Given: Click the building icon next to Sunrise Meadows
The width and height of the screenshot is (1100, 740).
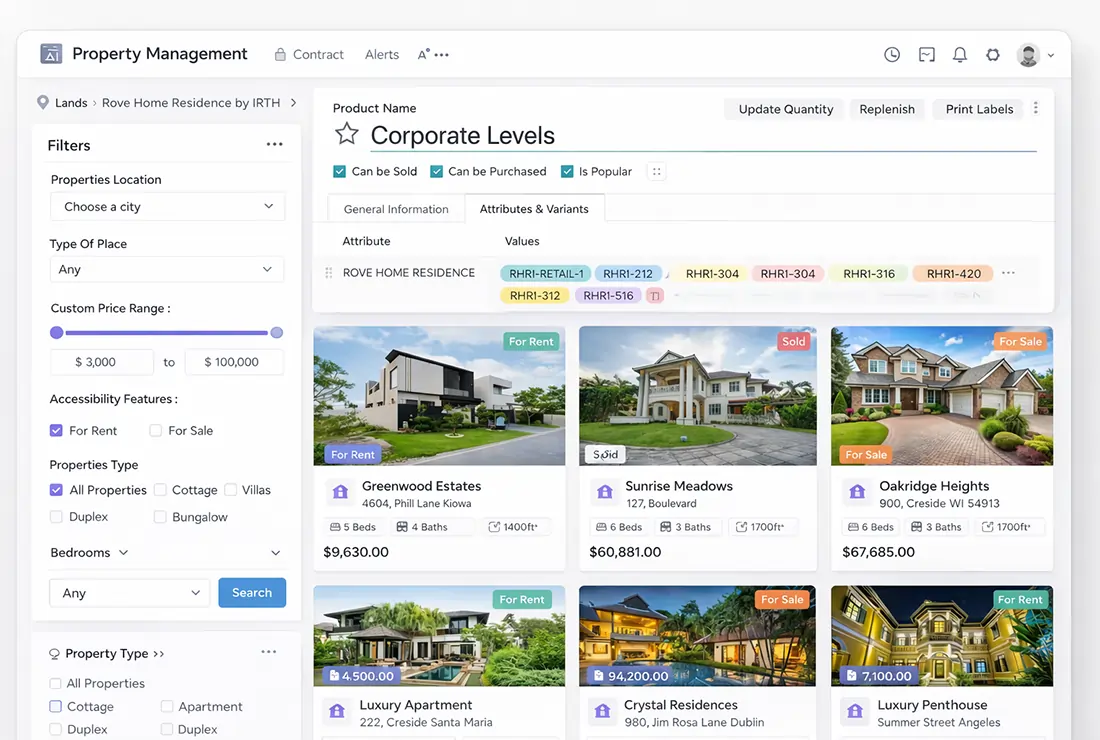Looking at the screenshot, I should [604, 492].
